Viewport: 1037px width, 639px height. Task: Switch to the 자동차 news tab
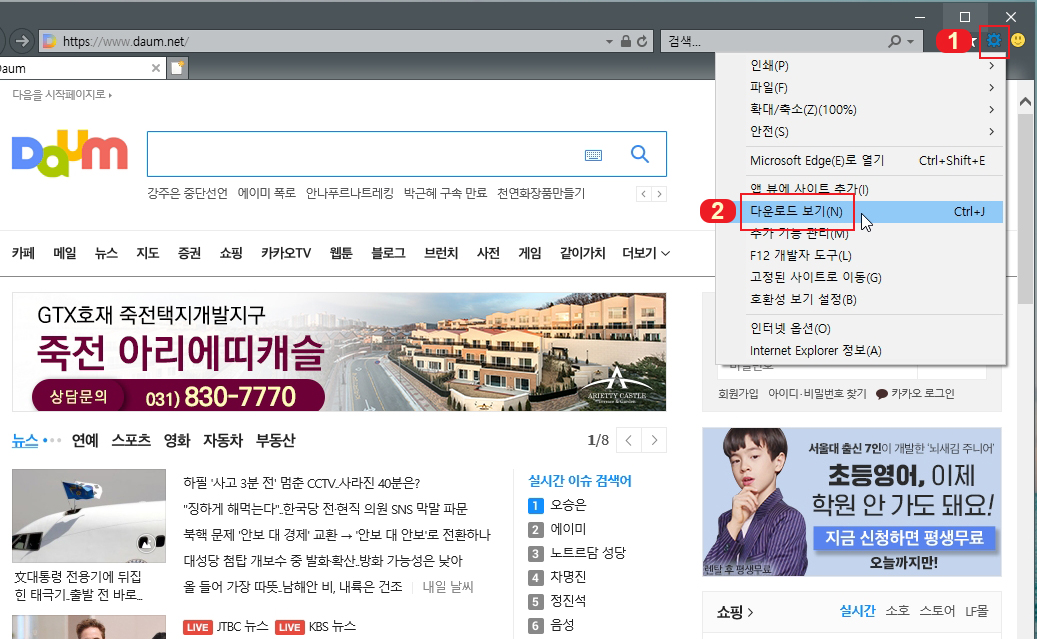[223, 441]
